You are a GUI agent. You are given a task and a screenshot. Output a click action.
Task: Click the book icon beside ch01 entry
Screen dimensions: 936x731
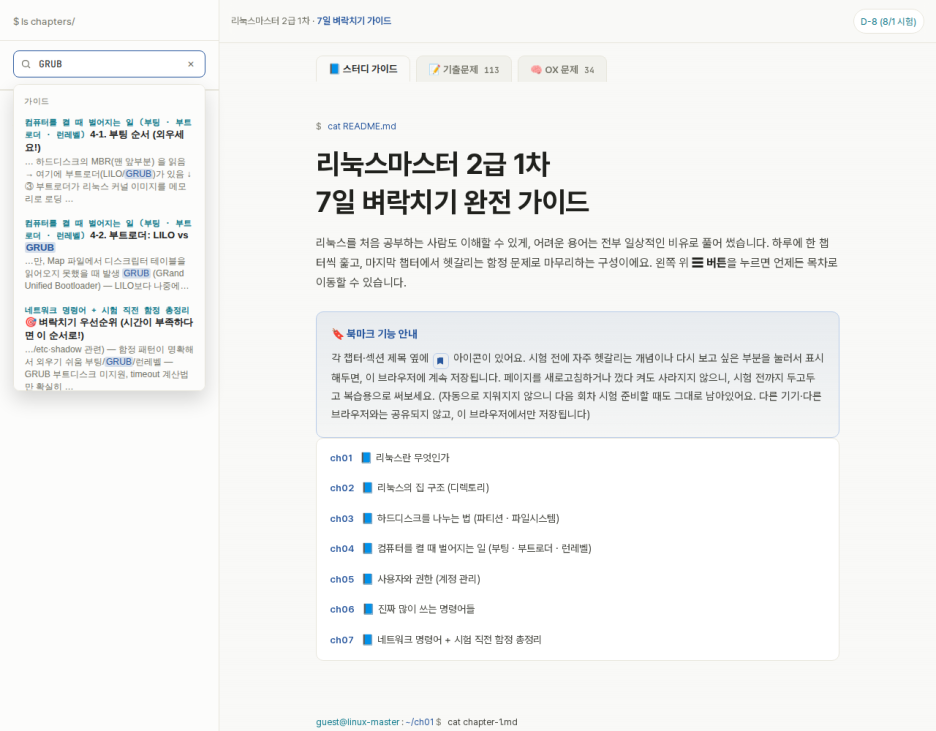tap(366, 458)
